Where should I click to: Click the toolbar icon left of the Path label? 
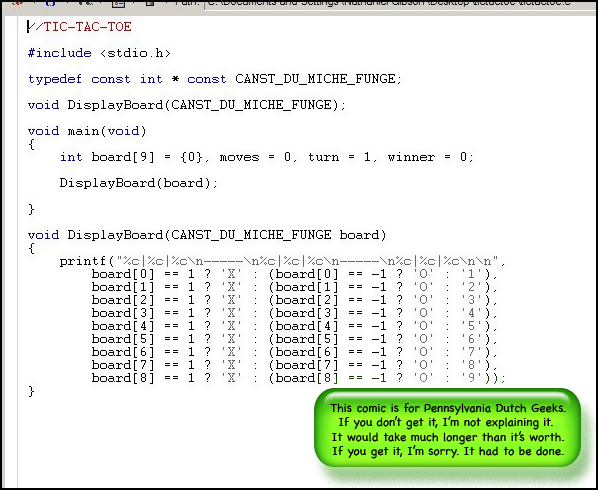tap(150, 3)
